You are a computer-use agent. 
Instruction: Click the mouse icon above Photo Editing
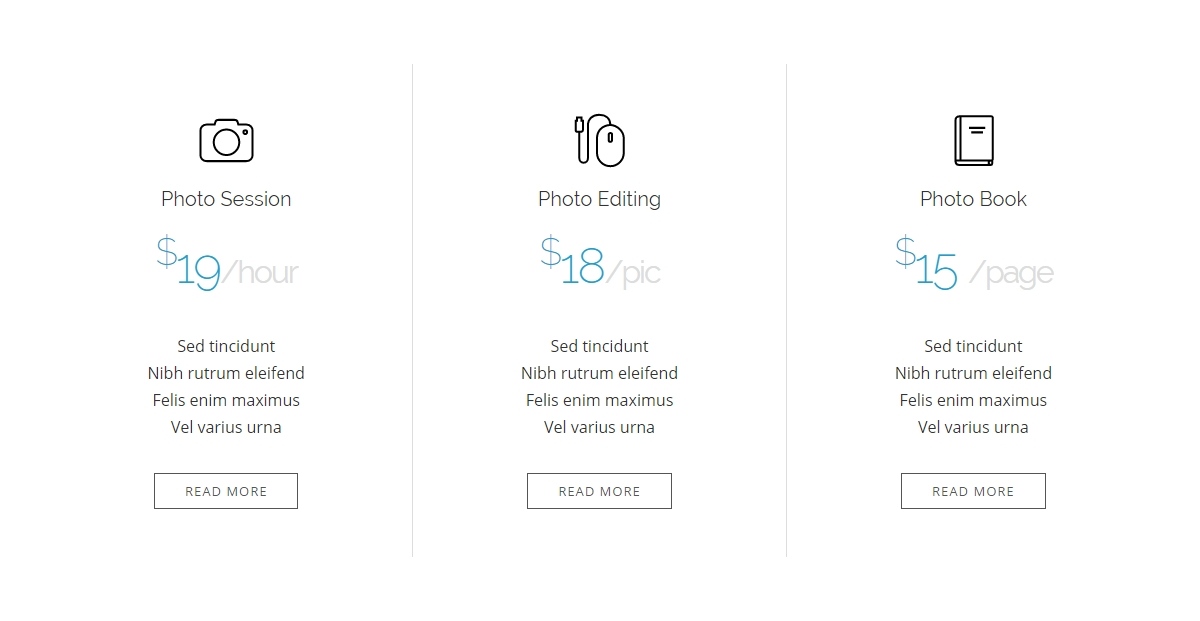coord(599,140)
